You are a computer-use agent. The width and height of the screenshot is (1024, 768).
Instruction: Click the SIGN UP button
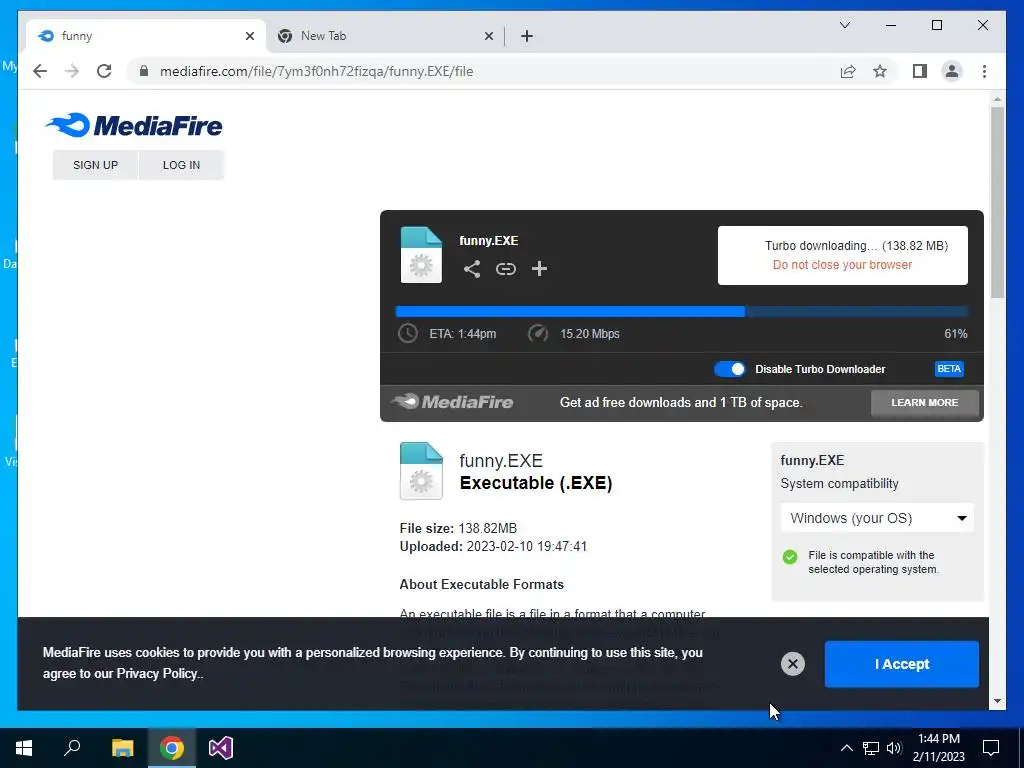95,165
